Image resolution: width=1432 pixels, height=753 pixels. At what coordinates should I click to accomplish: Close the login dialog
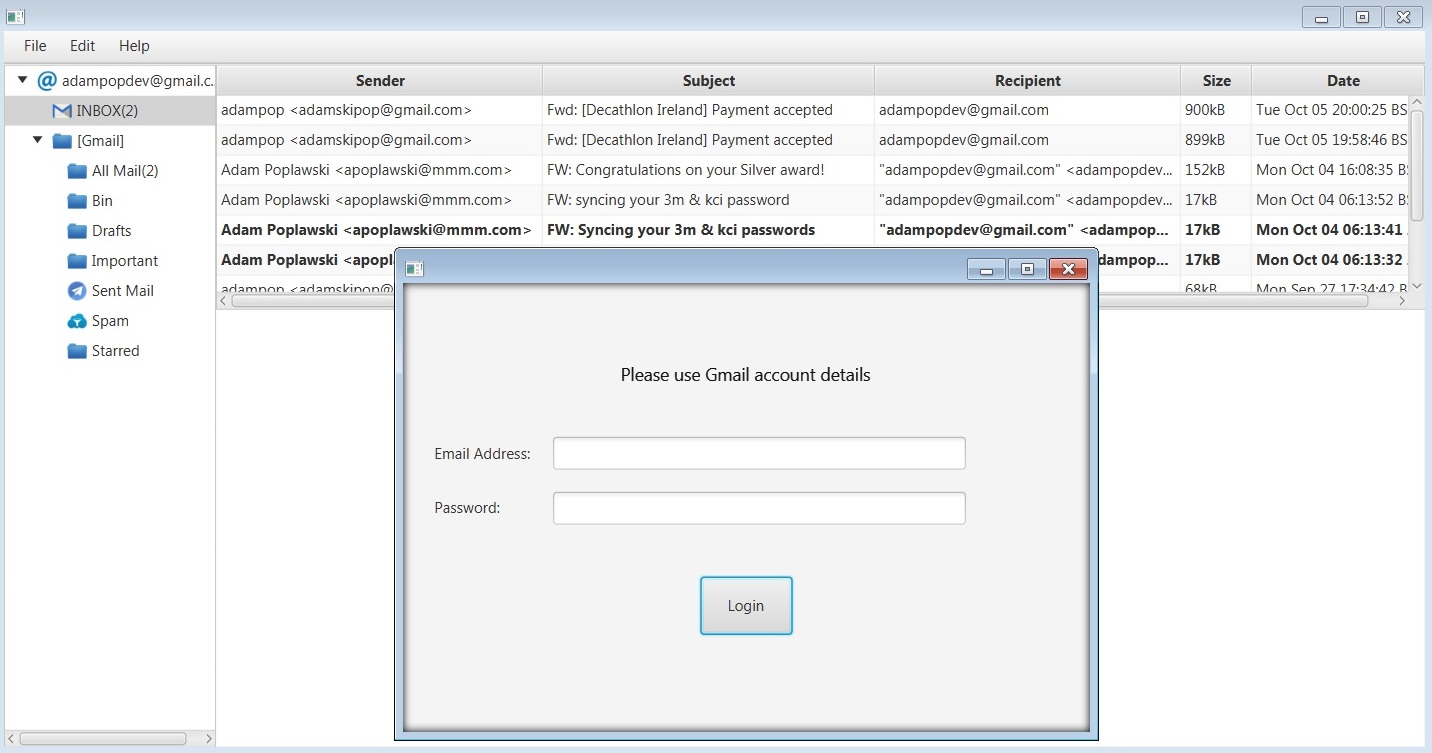1068,269
